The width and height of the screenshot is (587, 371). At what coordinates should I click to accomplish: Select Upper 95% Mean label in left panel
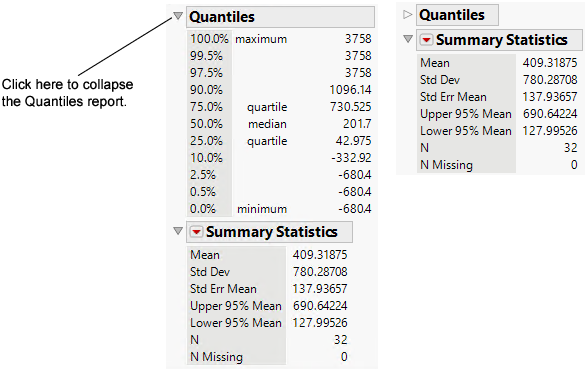[x=235, y=306]
